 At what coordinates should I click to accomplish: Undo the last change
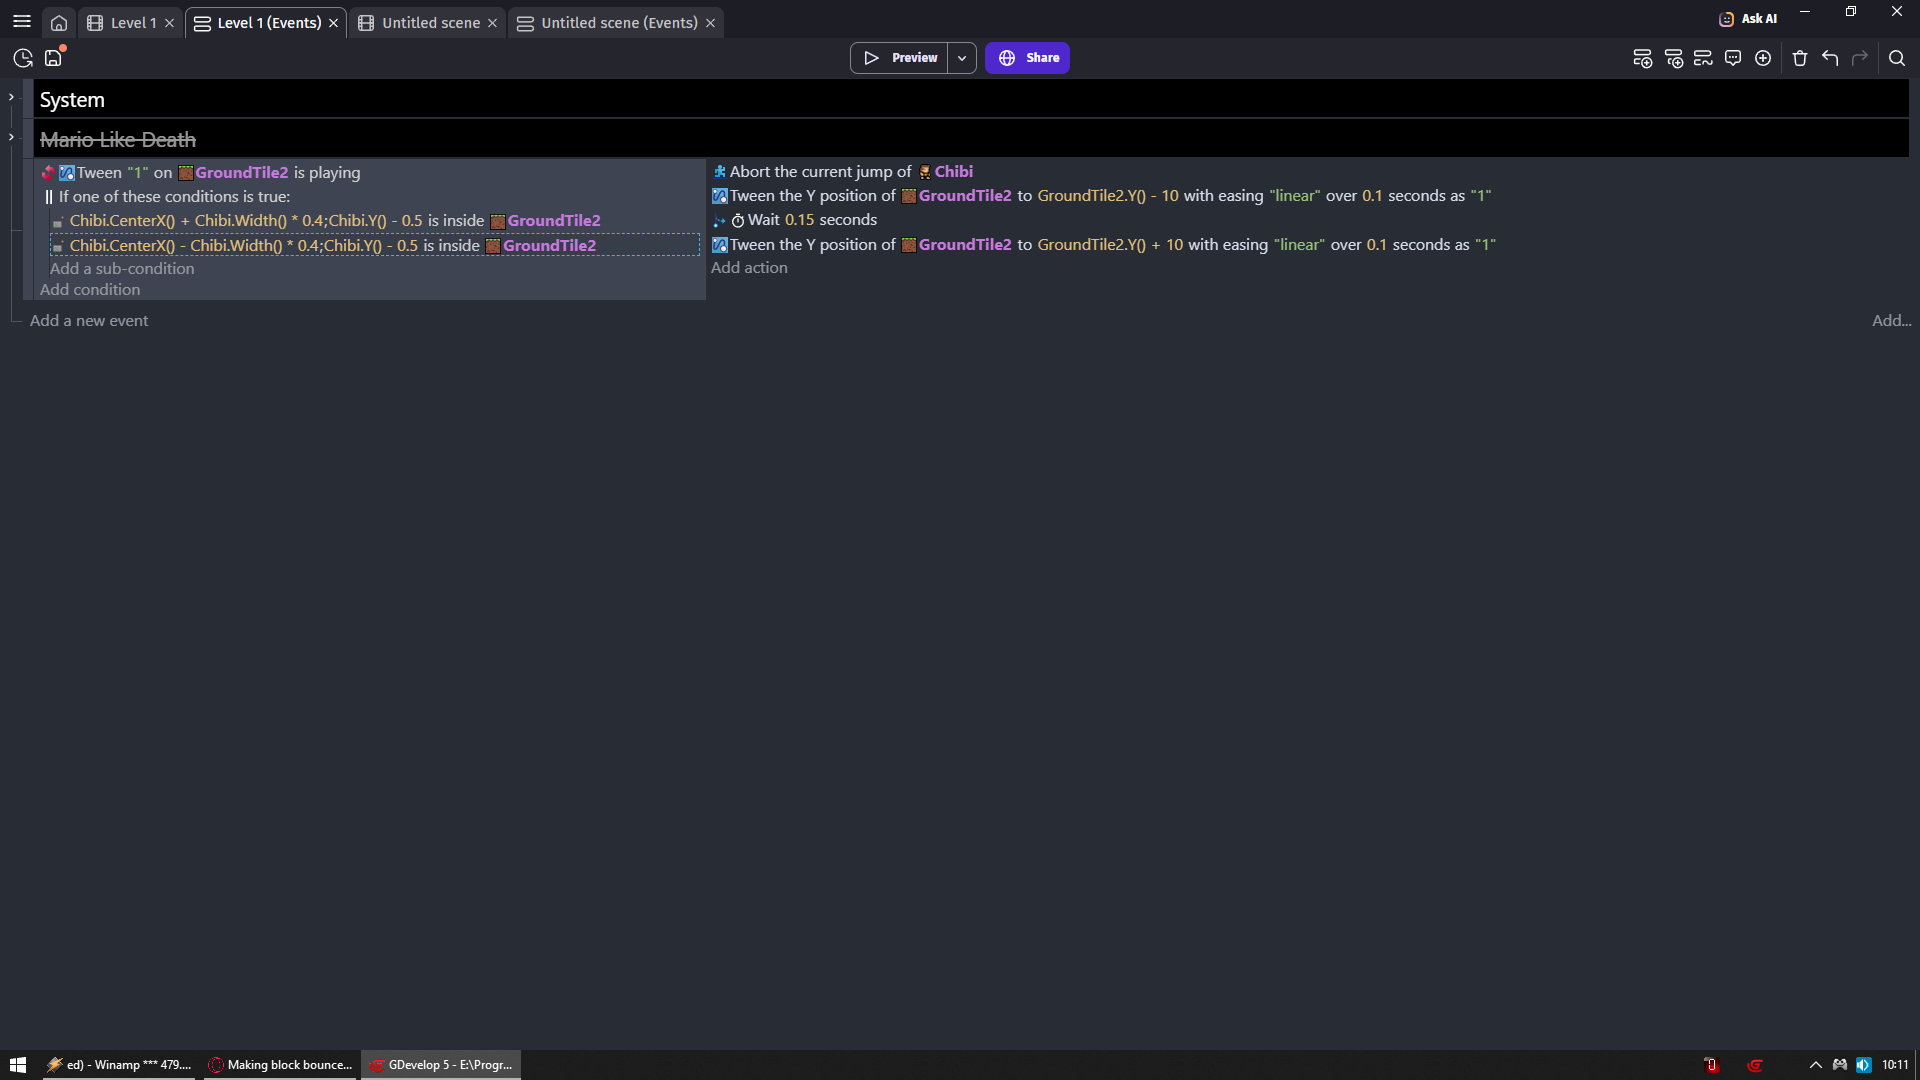pos(1830,59)
